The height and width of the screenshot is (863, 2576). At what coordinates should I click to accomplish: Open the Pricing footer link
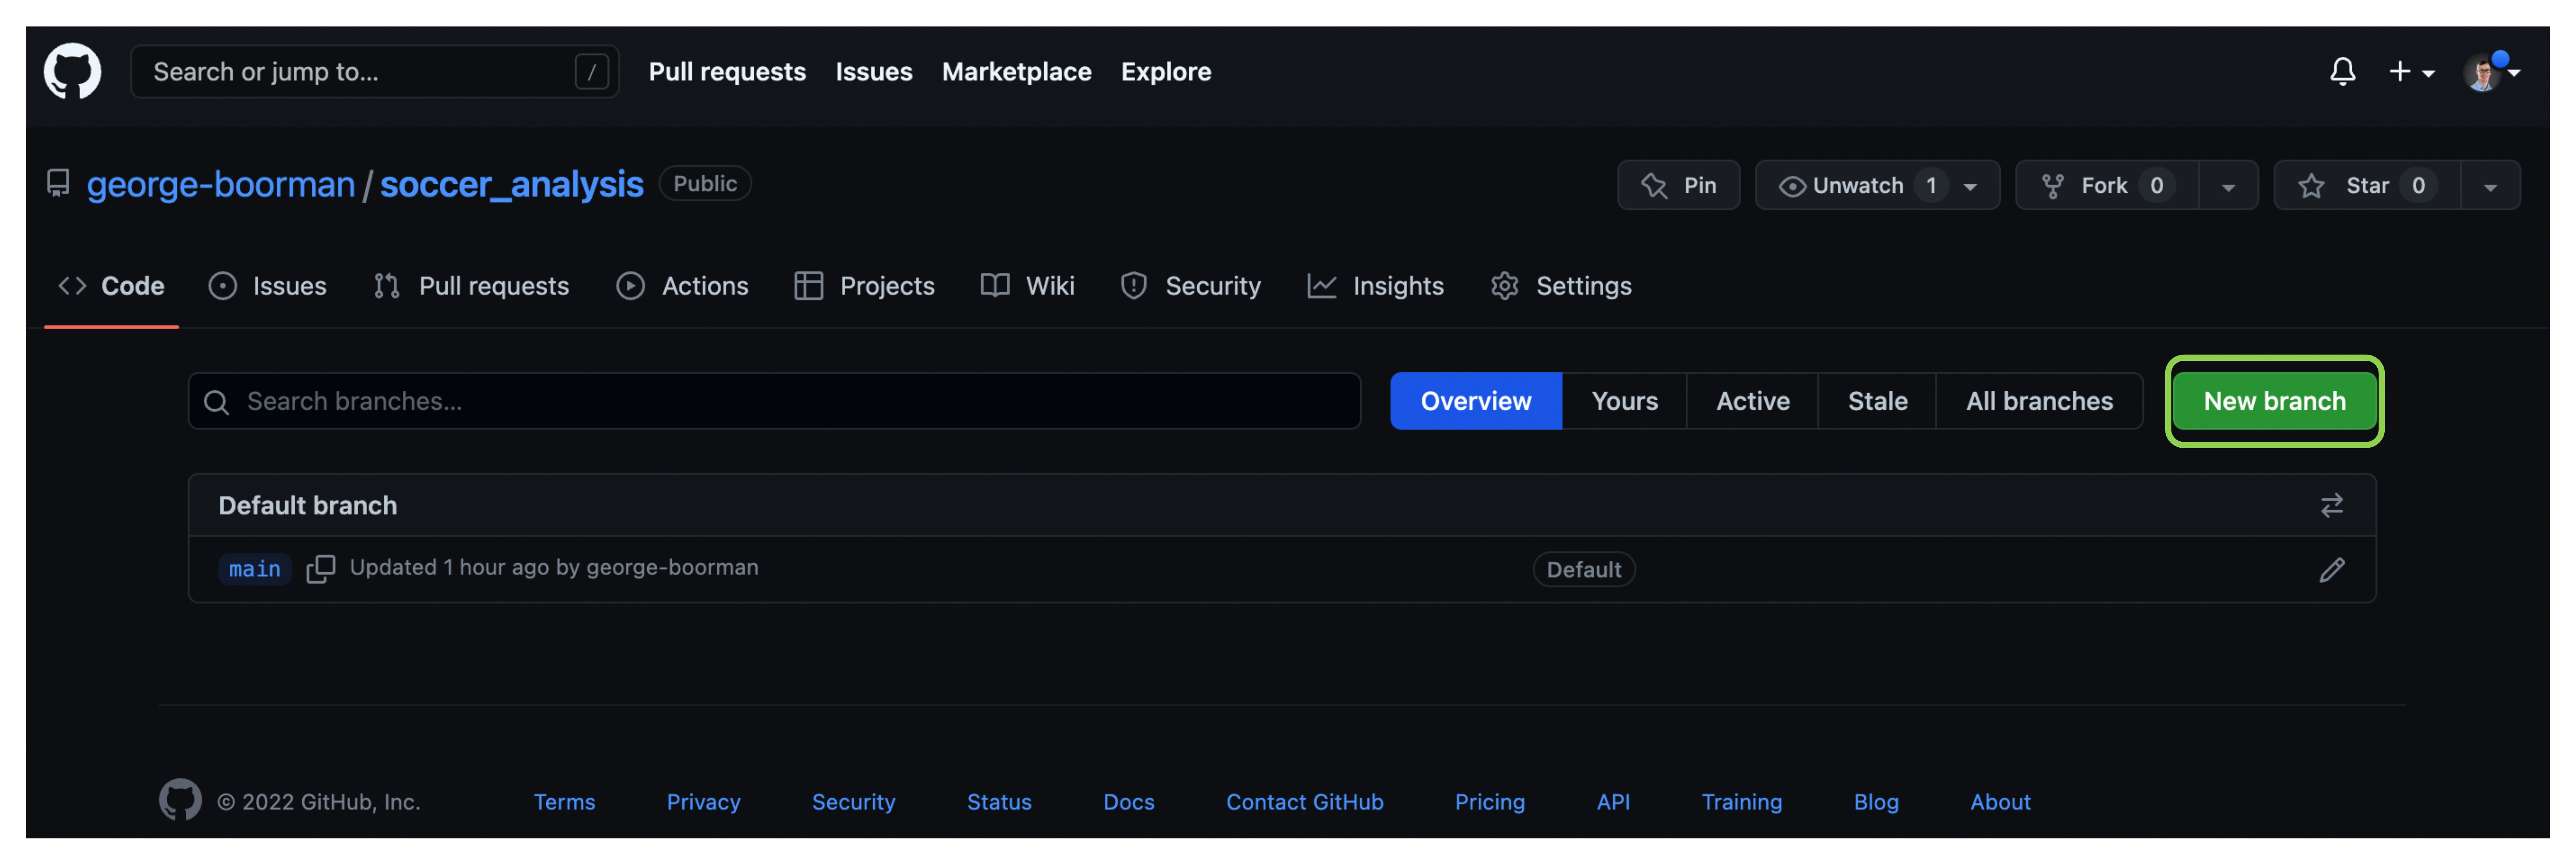(1489, 802)
